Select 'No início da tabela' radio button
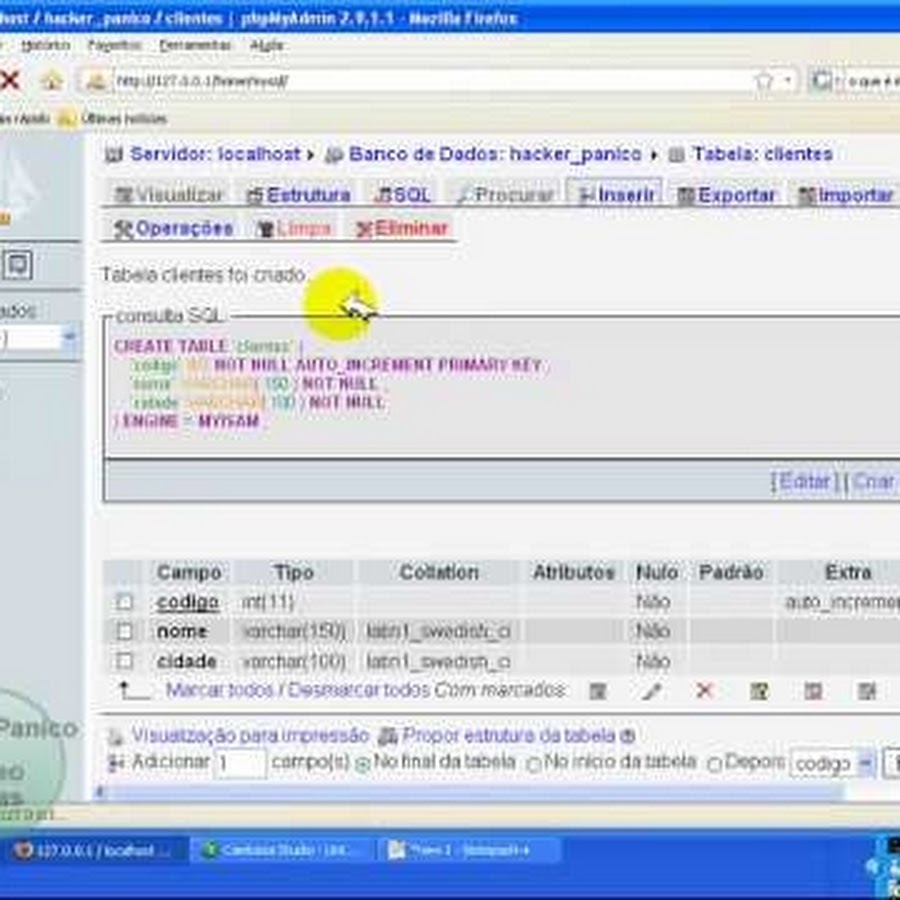The width and height of the screenshot is (900, 900). (x=534, y=764)
